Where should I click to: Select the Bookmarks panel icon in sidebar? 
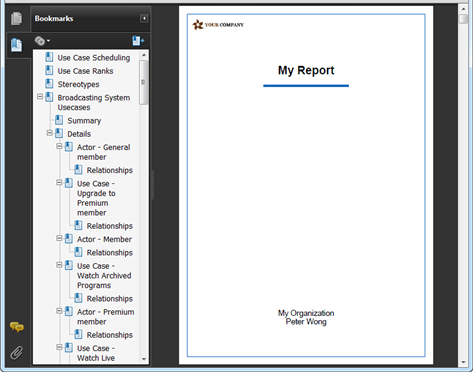(16, 45)
